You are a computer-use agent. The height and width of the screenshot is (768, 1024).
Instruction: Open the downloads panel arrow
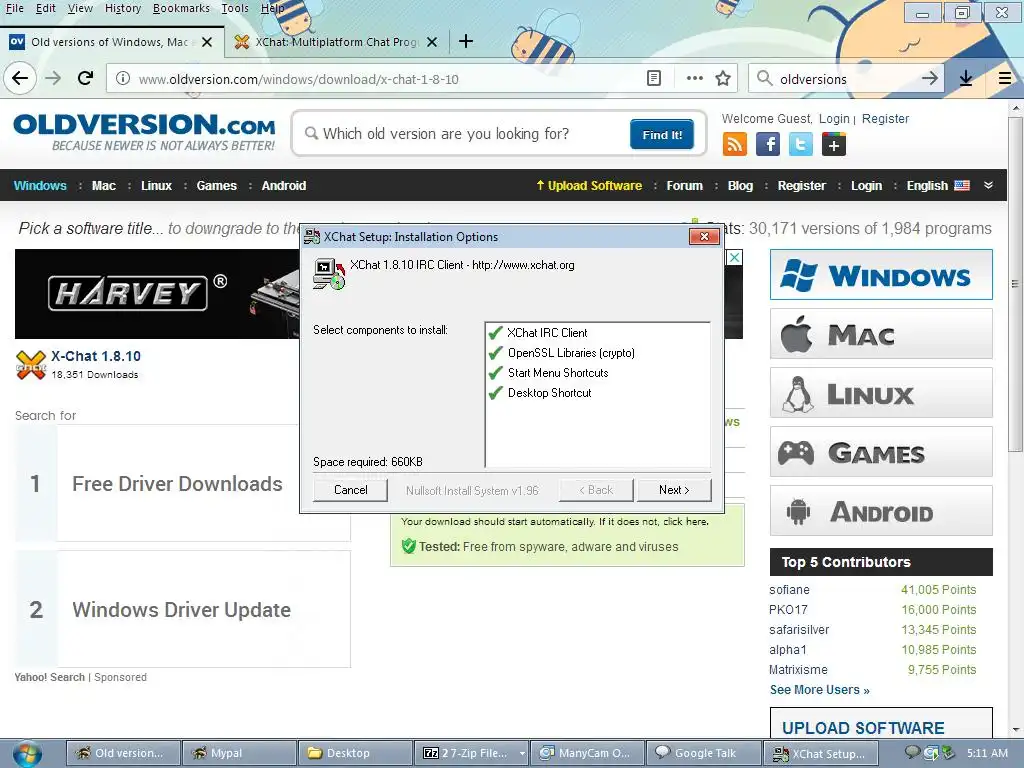click(x=966, y=78)
